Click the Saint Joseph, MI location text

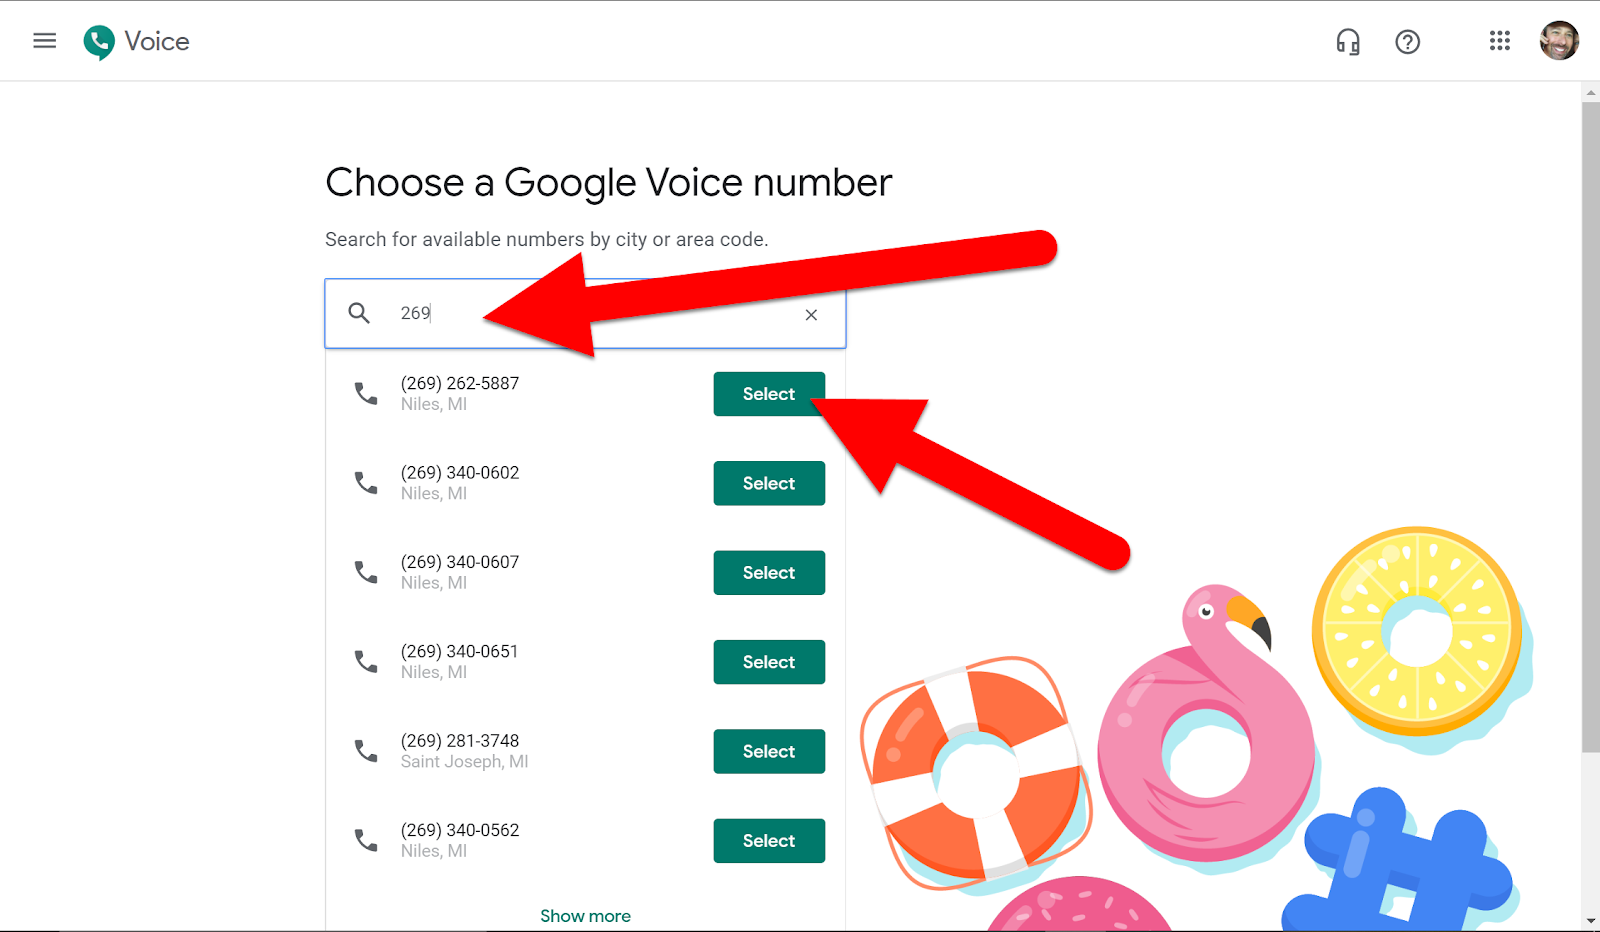point(464,762)
